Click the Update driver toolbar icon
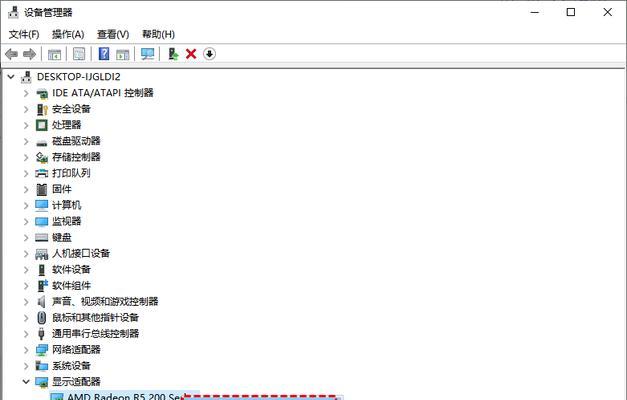 (x=173, y=54)
